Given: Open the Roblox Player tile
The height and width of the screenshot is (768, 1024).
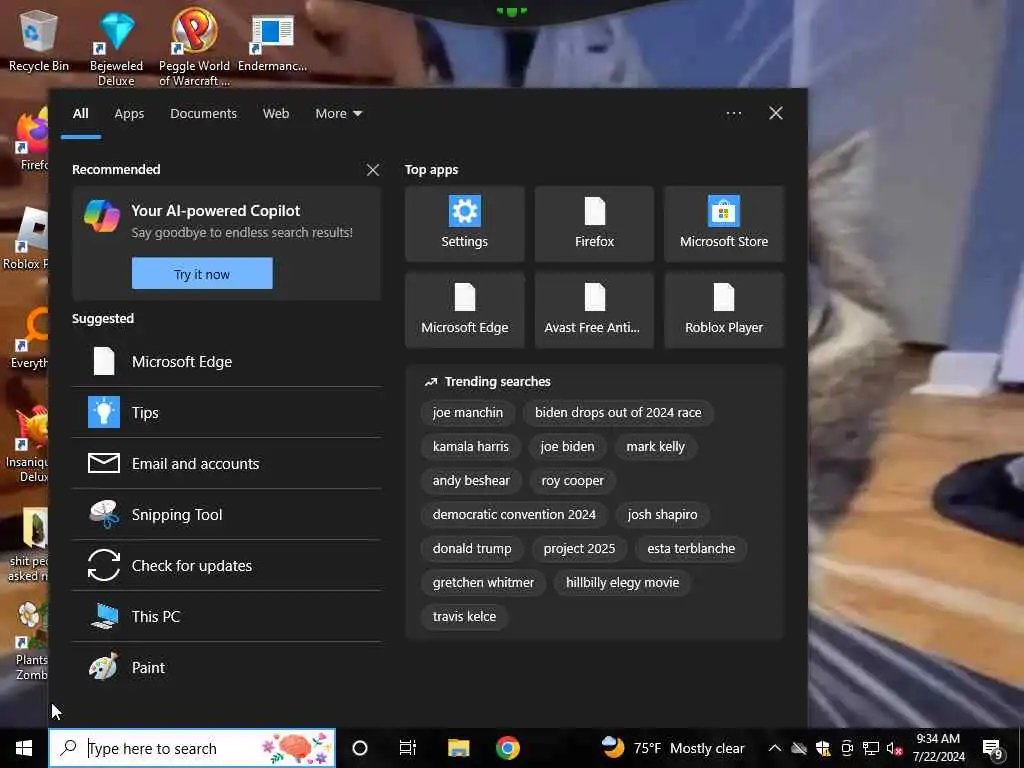Looking at the screenshot, I should [x=724, y=310].
